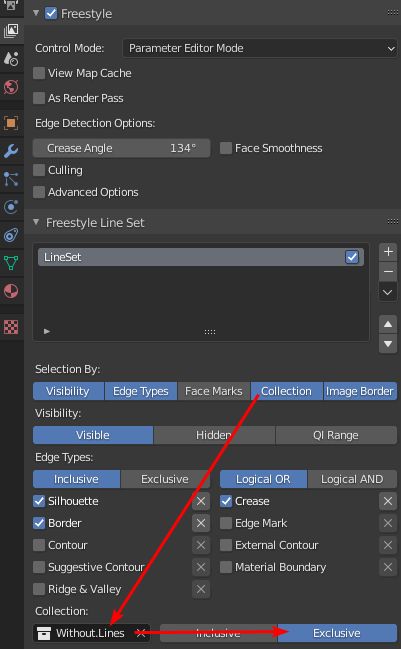The image size is (401, 649).
Task: Clear the Without.Lines collection with X
Action: [x=141, y=633]
